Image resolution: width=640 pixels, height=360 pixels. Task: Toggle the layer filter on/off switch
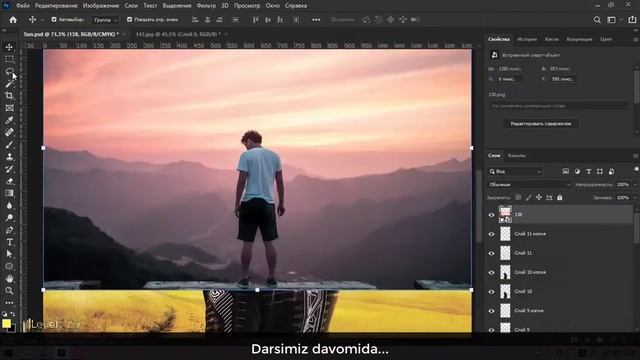[636, 169]
